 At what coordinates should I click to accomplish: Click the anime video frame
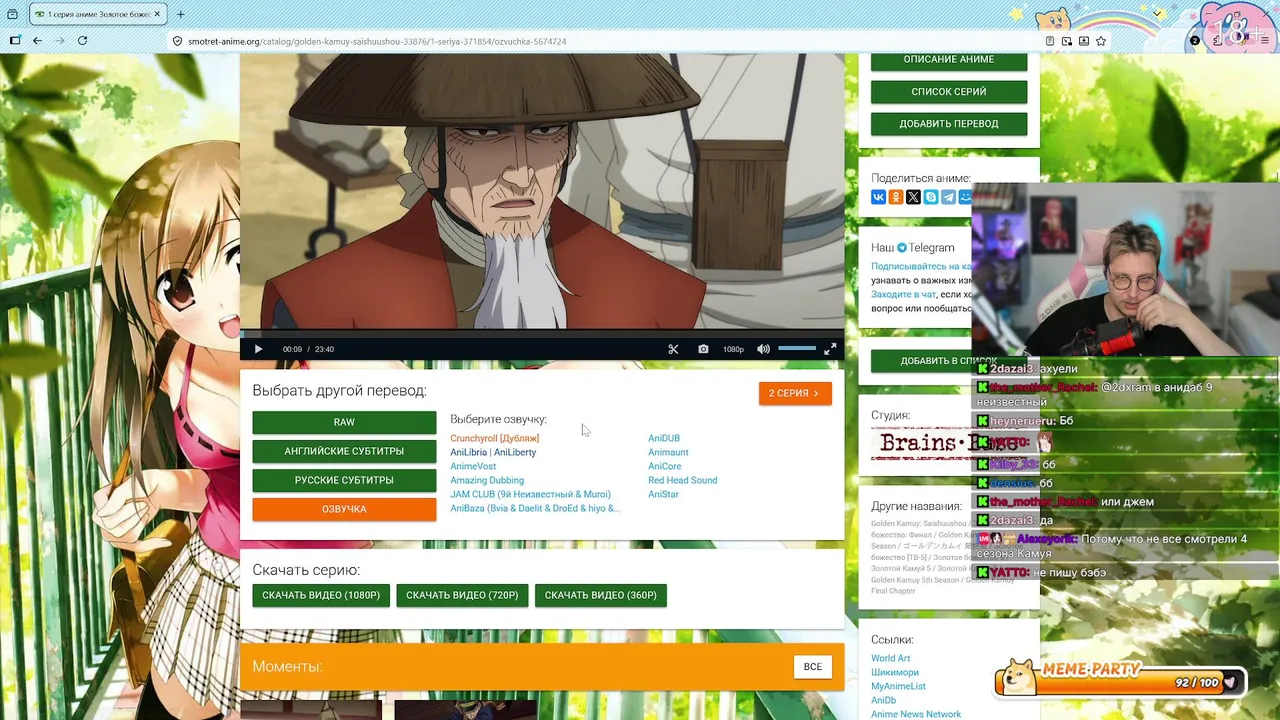click(542, 190)
